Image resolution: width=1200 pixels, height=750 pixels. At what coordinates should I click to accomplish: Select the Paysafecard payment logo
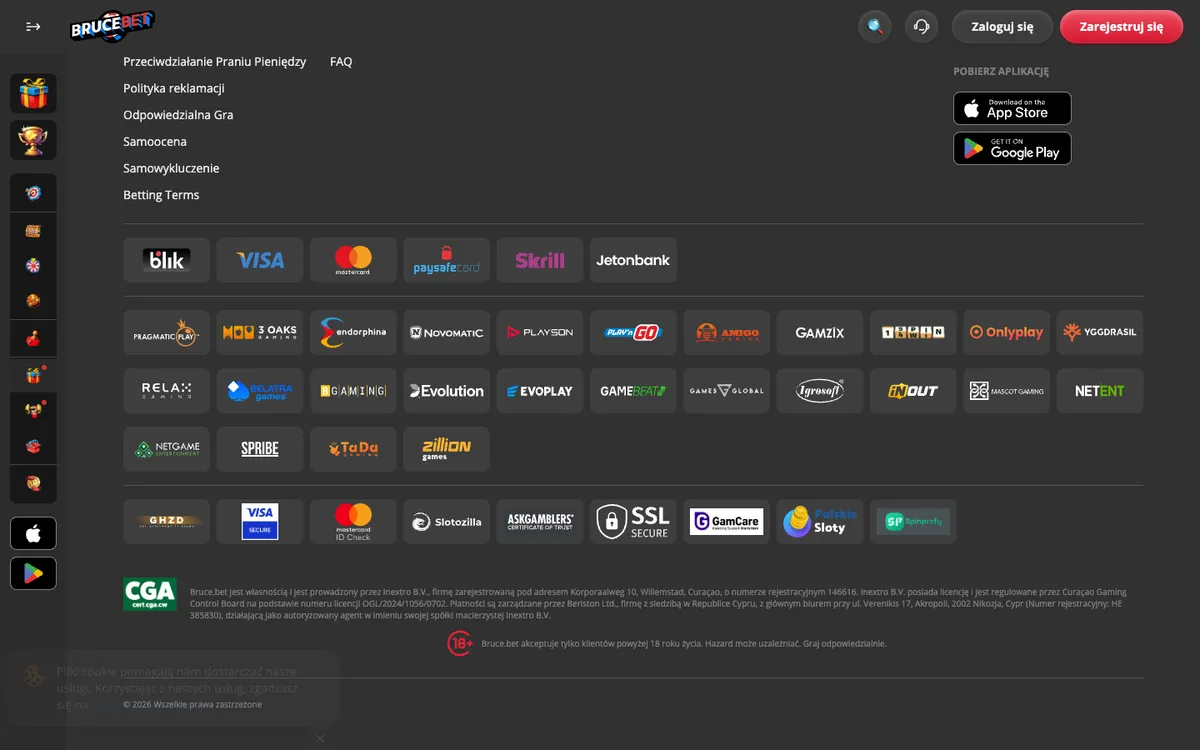447,260
